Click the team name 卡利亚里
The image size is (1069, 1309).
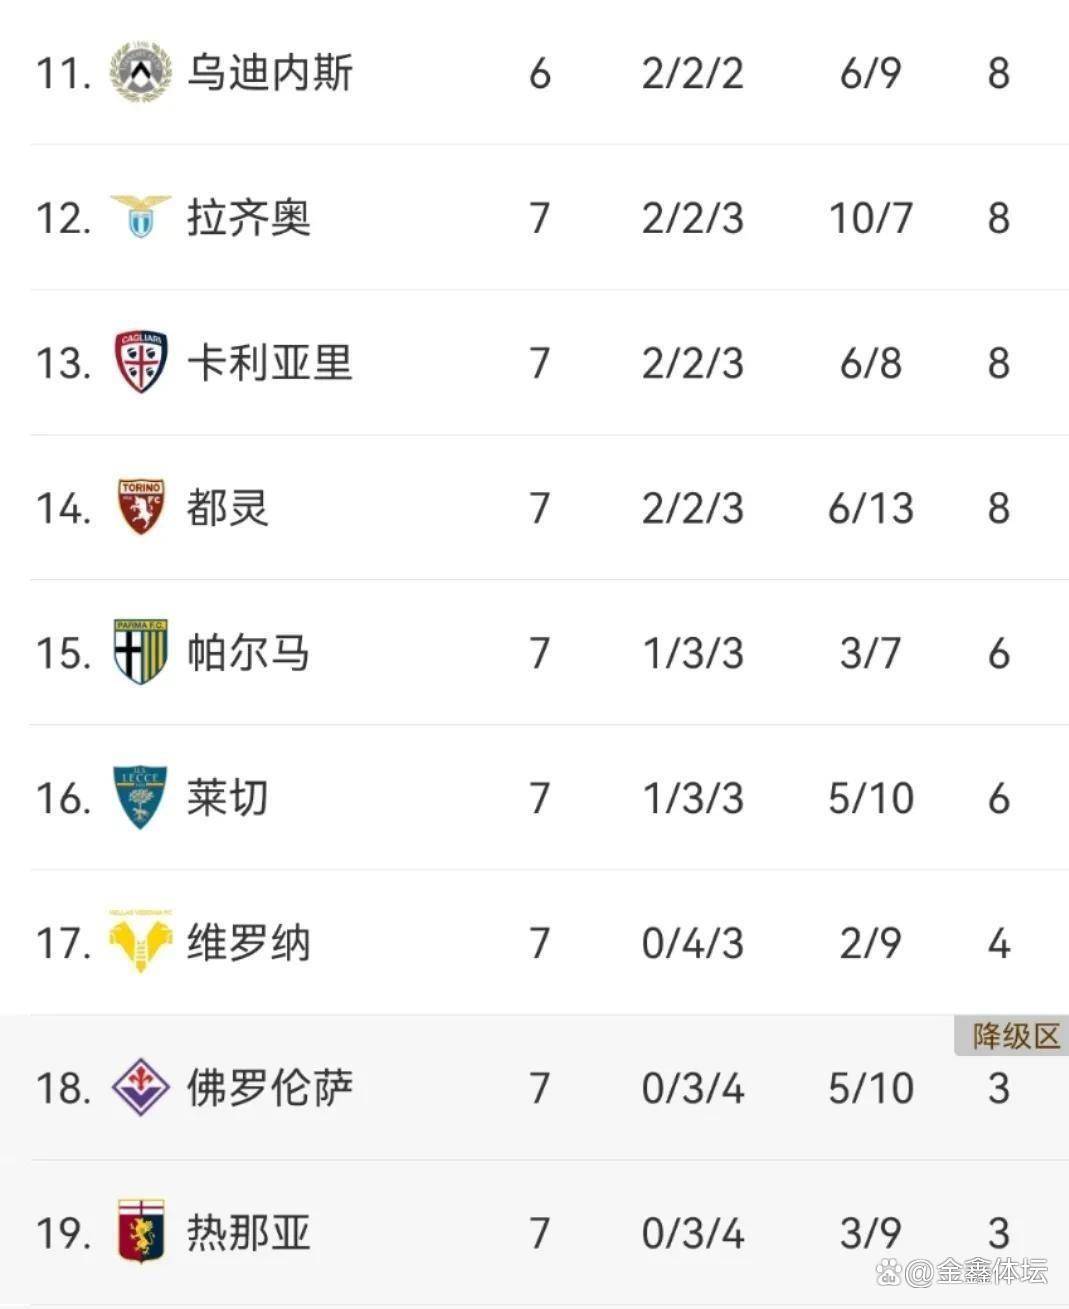(x=270, y=363)
